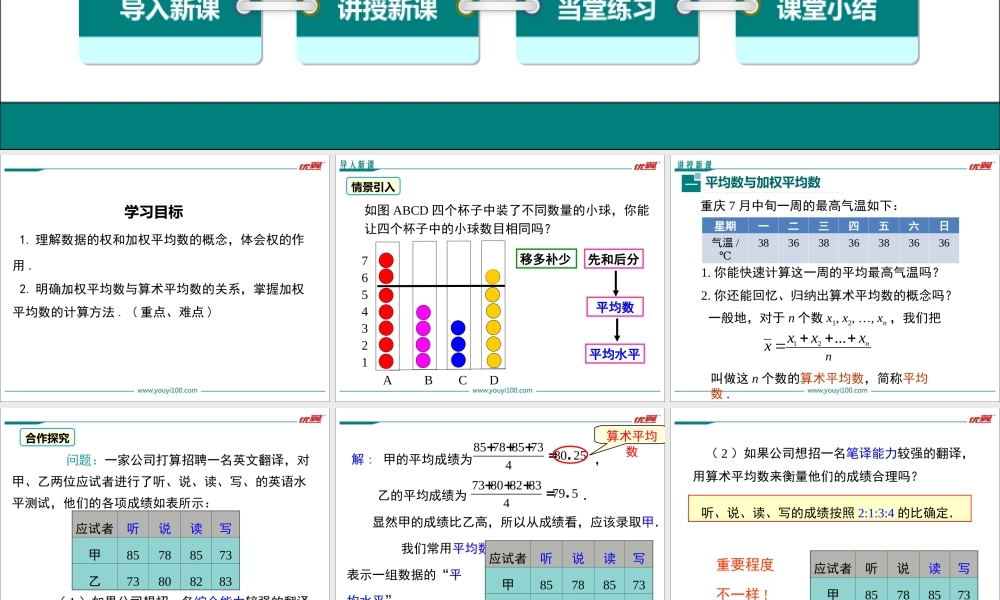Select the 星期 row in the temperature table
The width and height of the screenshot is (1000, 600).
tap(724, 227)
